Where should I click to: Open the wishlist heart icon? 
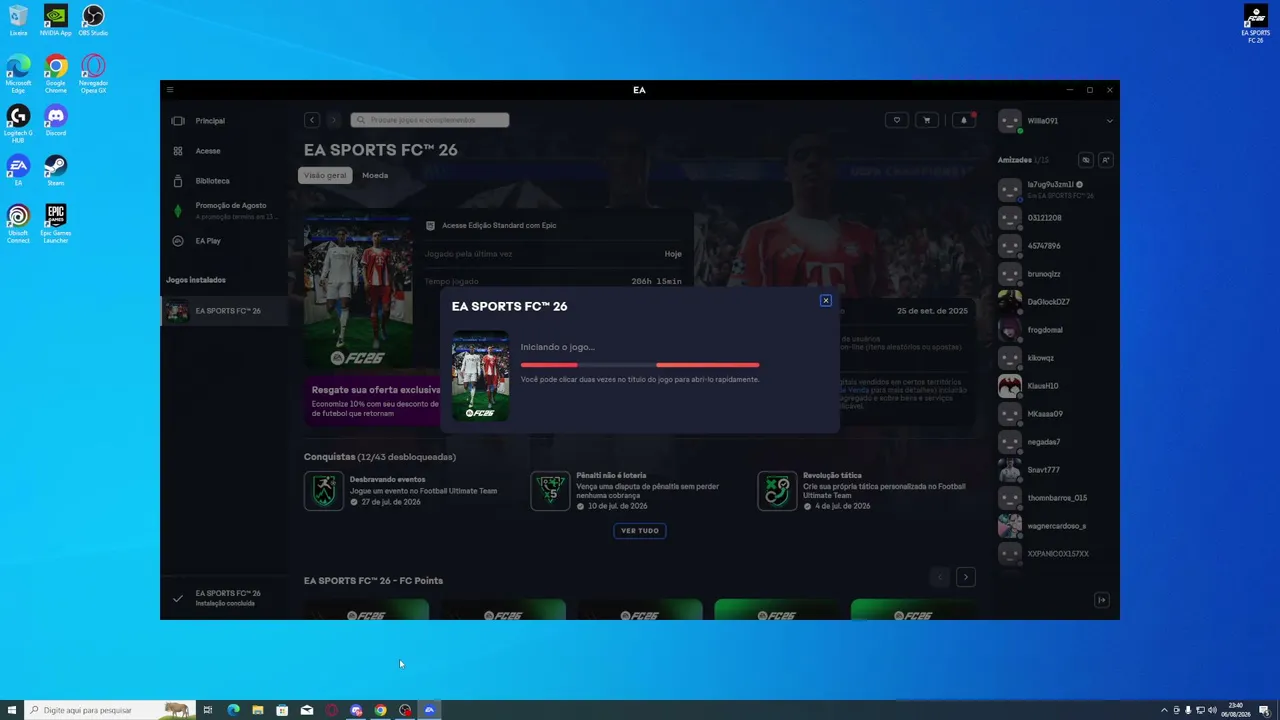tap(897, 120)
